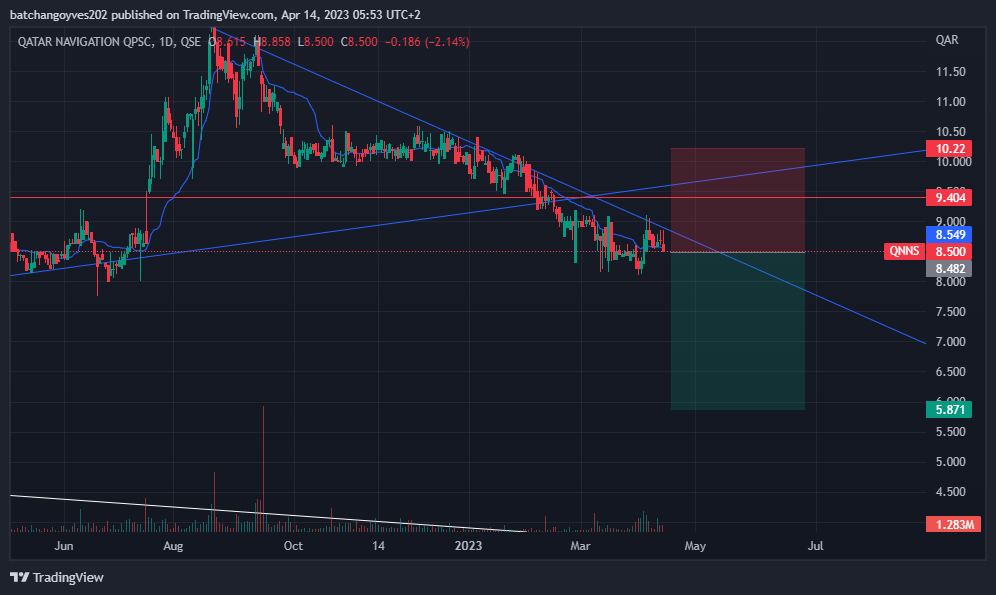Click the close value C8.500
Viewport: 996px width, 595px height.
[x=359, y=42]
